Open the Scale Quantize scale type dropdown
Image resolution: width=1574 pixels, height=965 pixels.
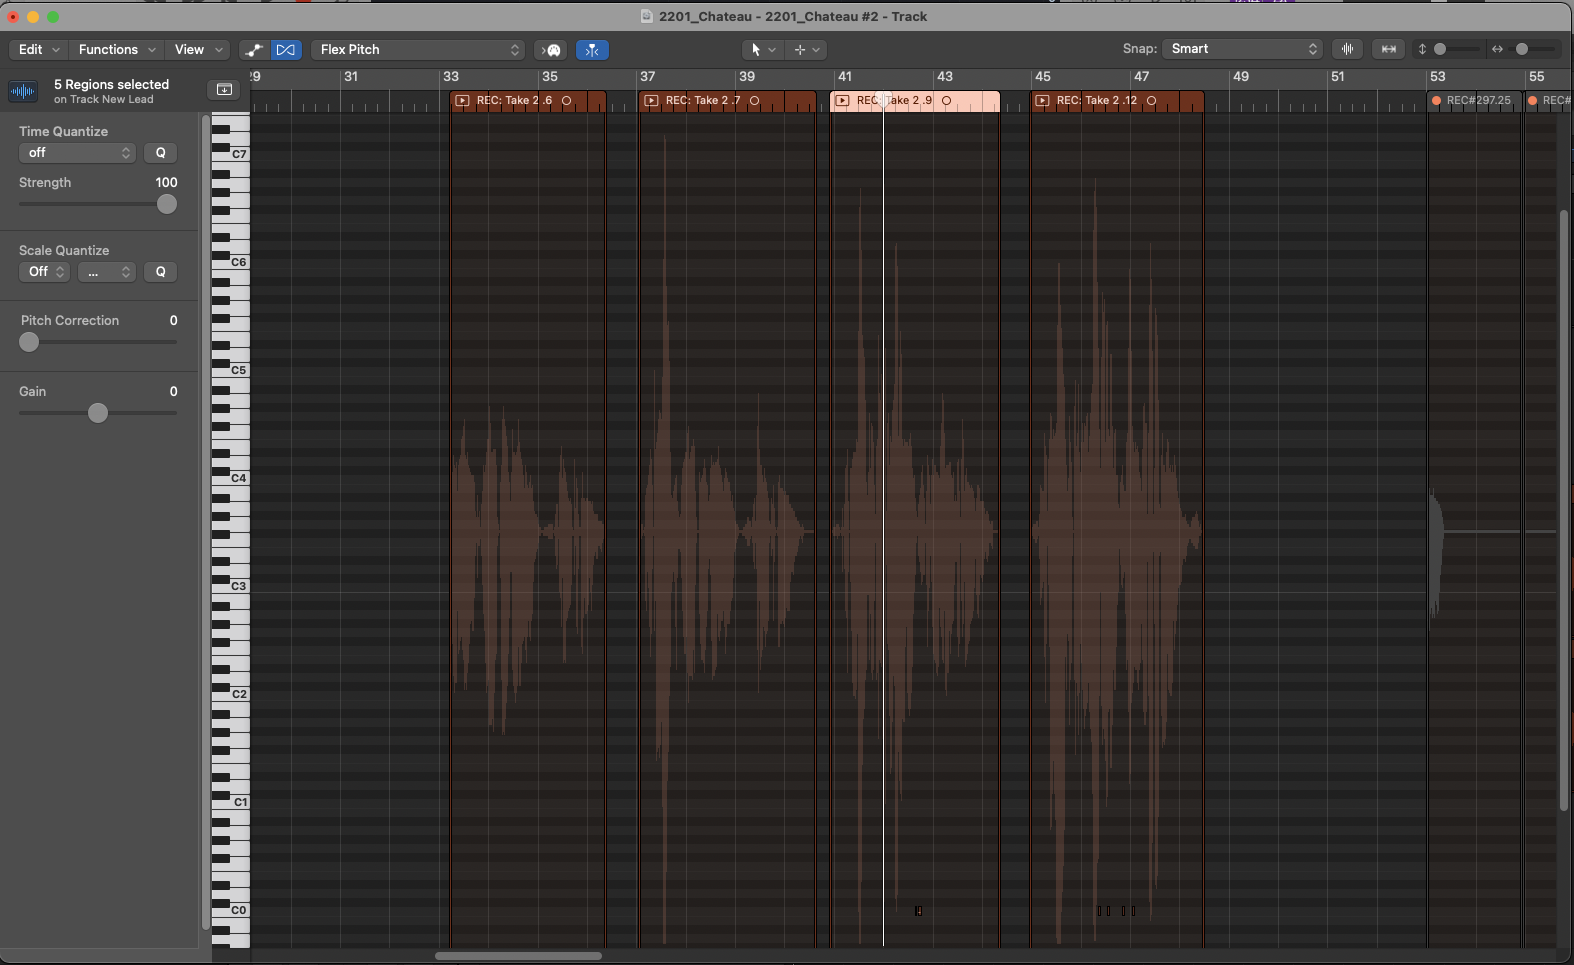coord(107,272)
